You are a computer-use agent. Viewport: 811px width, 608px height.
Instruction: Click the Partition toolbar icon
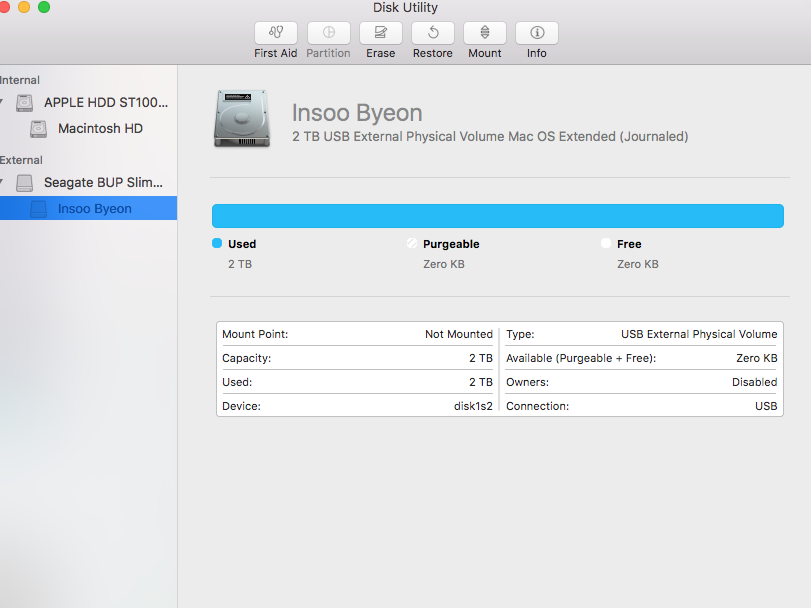click(x=328, y=33)
